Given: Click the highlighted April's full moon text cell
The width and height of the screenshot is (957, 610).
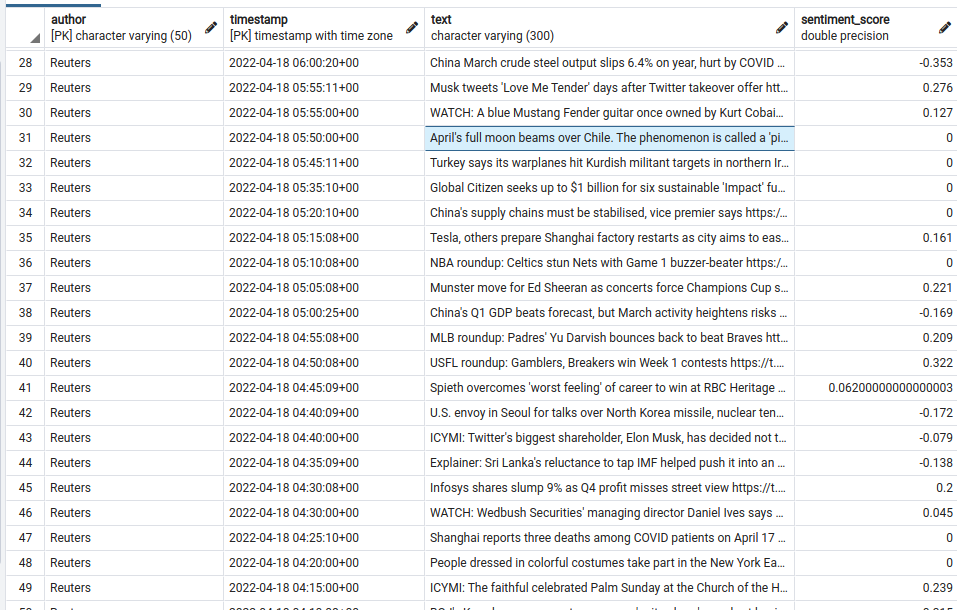Looking at the screenshot, I should pyautogui.click(x=610, y=137).
